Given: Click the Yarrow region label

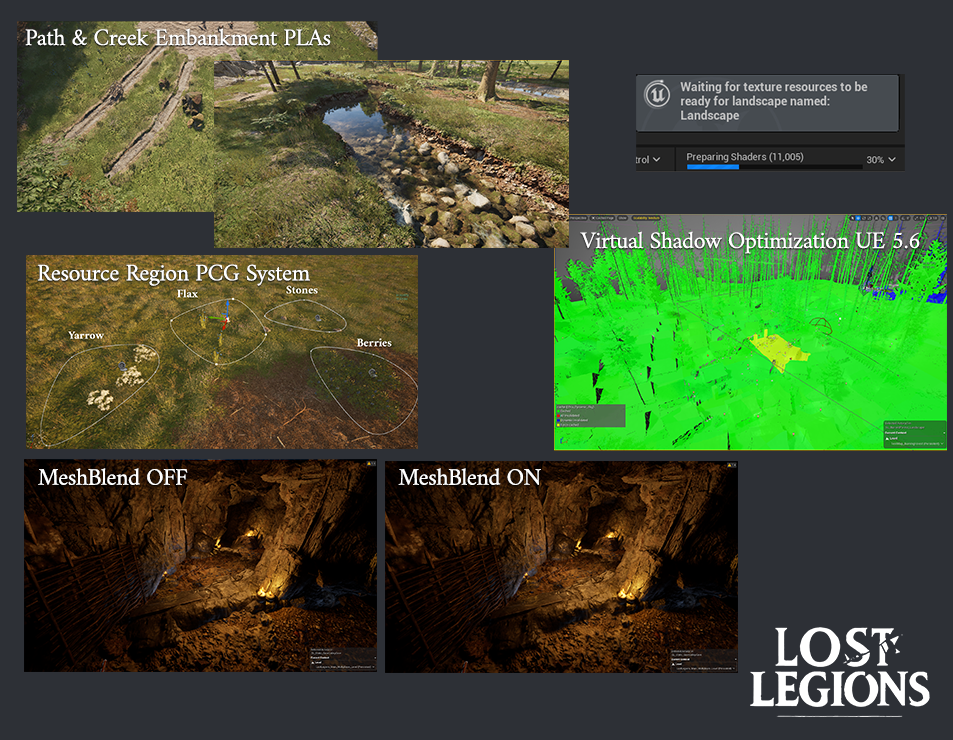Looking at the screenshot, I should click(x=86, y=335).
